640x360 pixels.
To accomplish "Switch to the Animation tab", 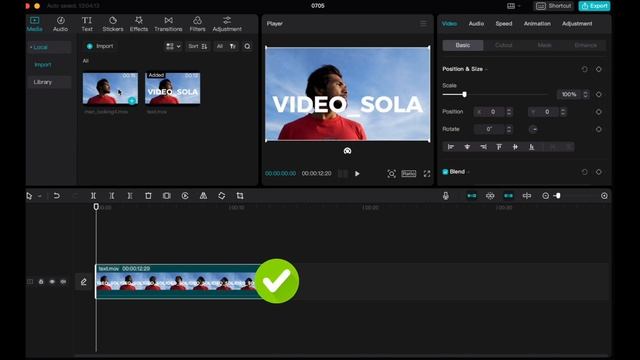I will [x=537, y=24].
